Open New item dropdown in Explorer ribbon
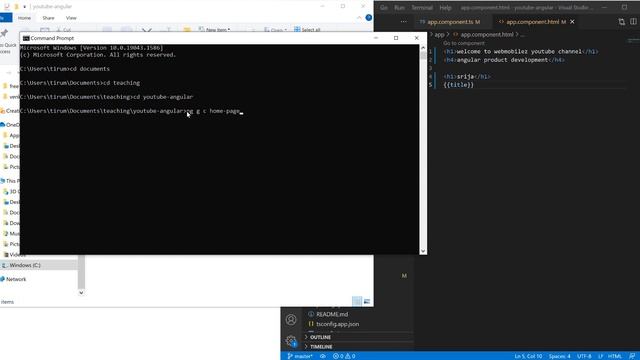Screen dimensions: 640x360 pyautogui.click(x=214, y=29)
